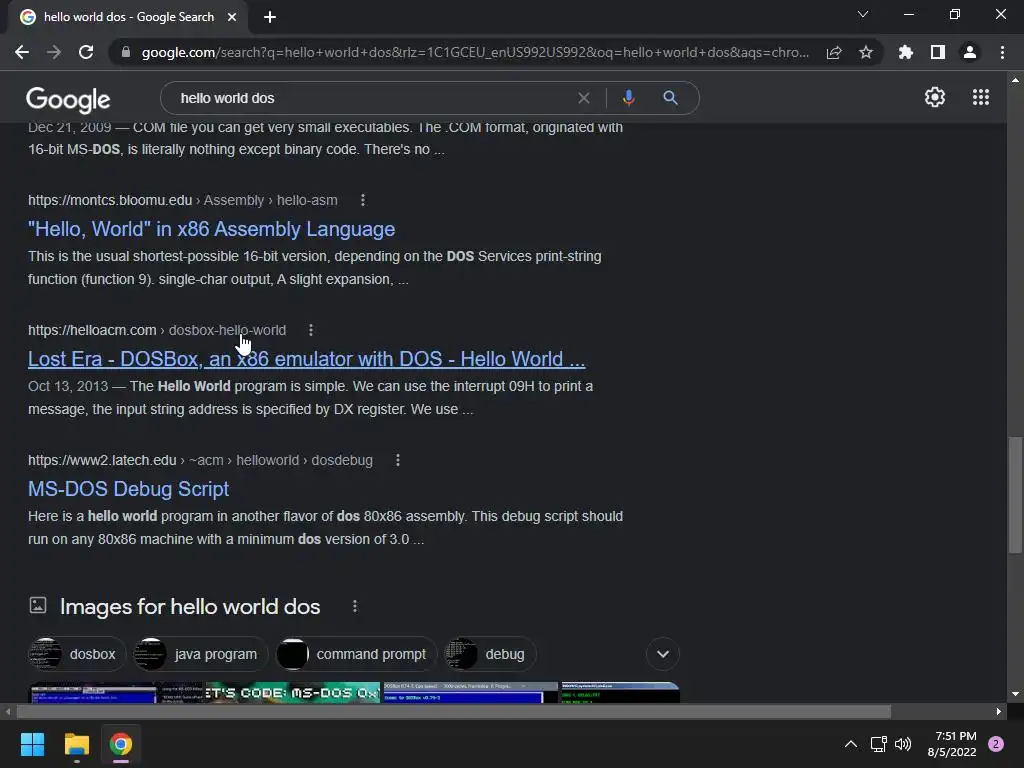Open File Explorer from the taskbar
Image resolution: width=1024 pixels, height=768 pixels.
76,744
